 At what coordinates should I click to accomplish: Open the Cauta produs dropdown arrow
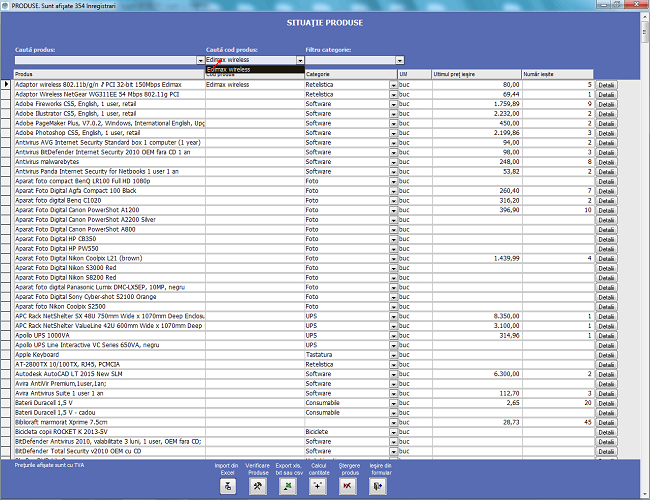pyautogui.click(x=201, y=61)
